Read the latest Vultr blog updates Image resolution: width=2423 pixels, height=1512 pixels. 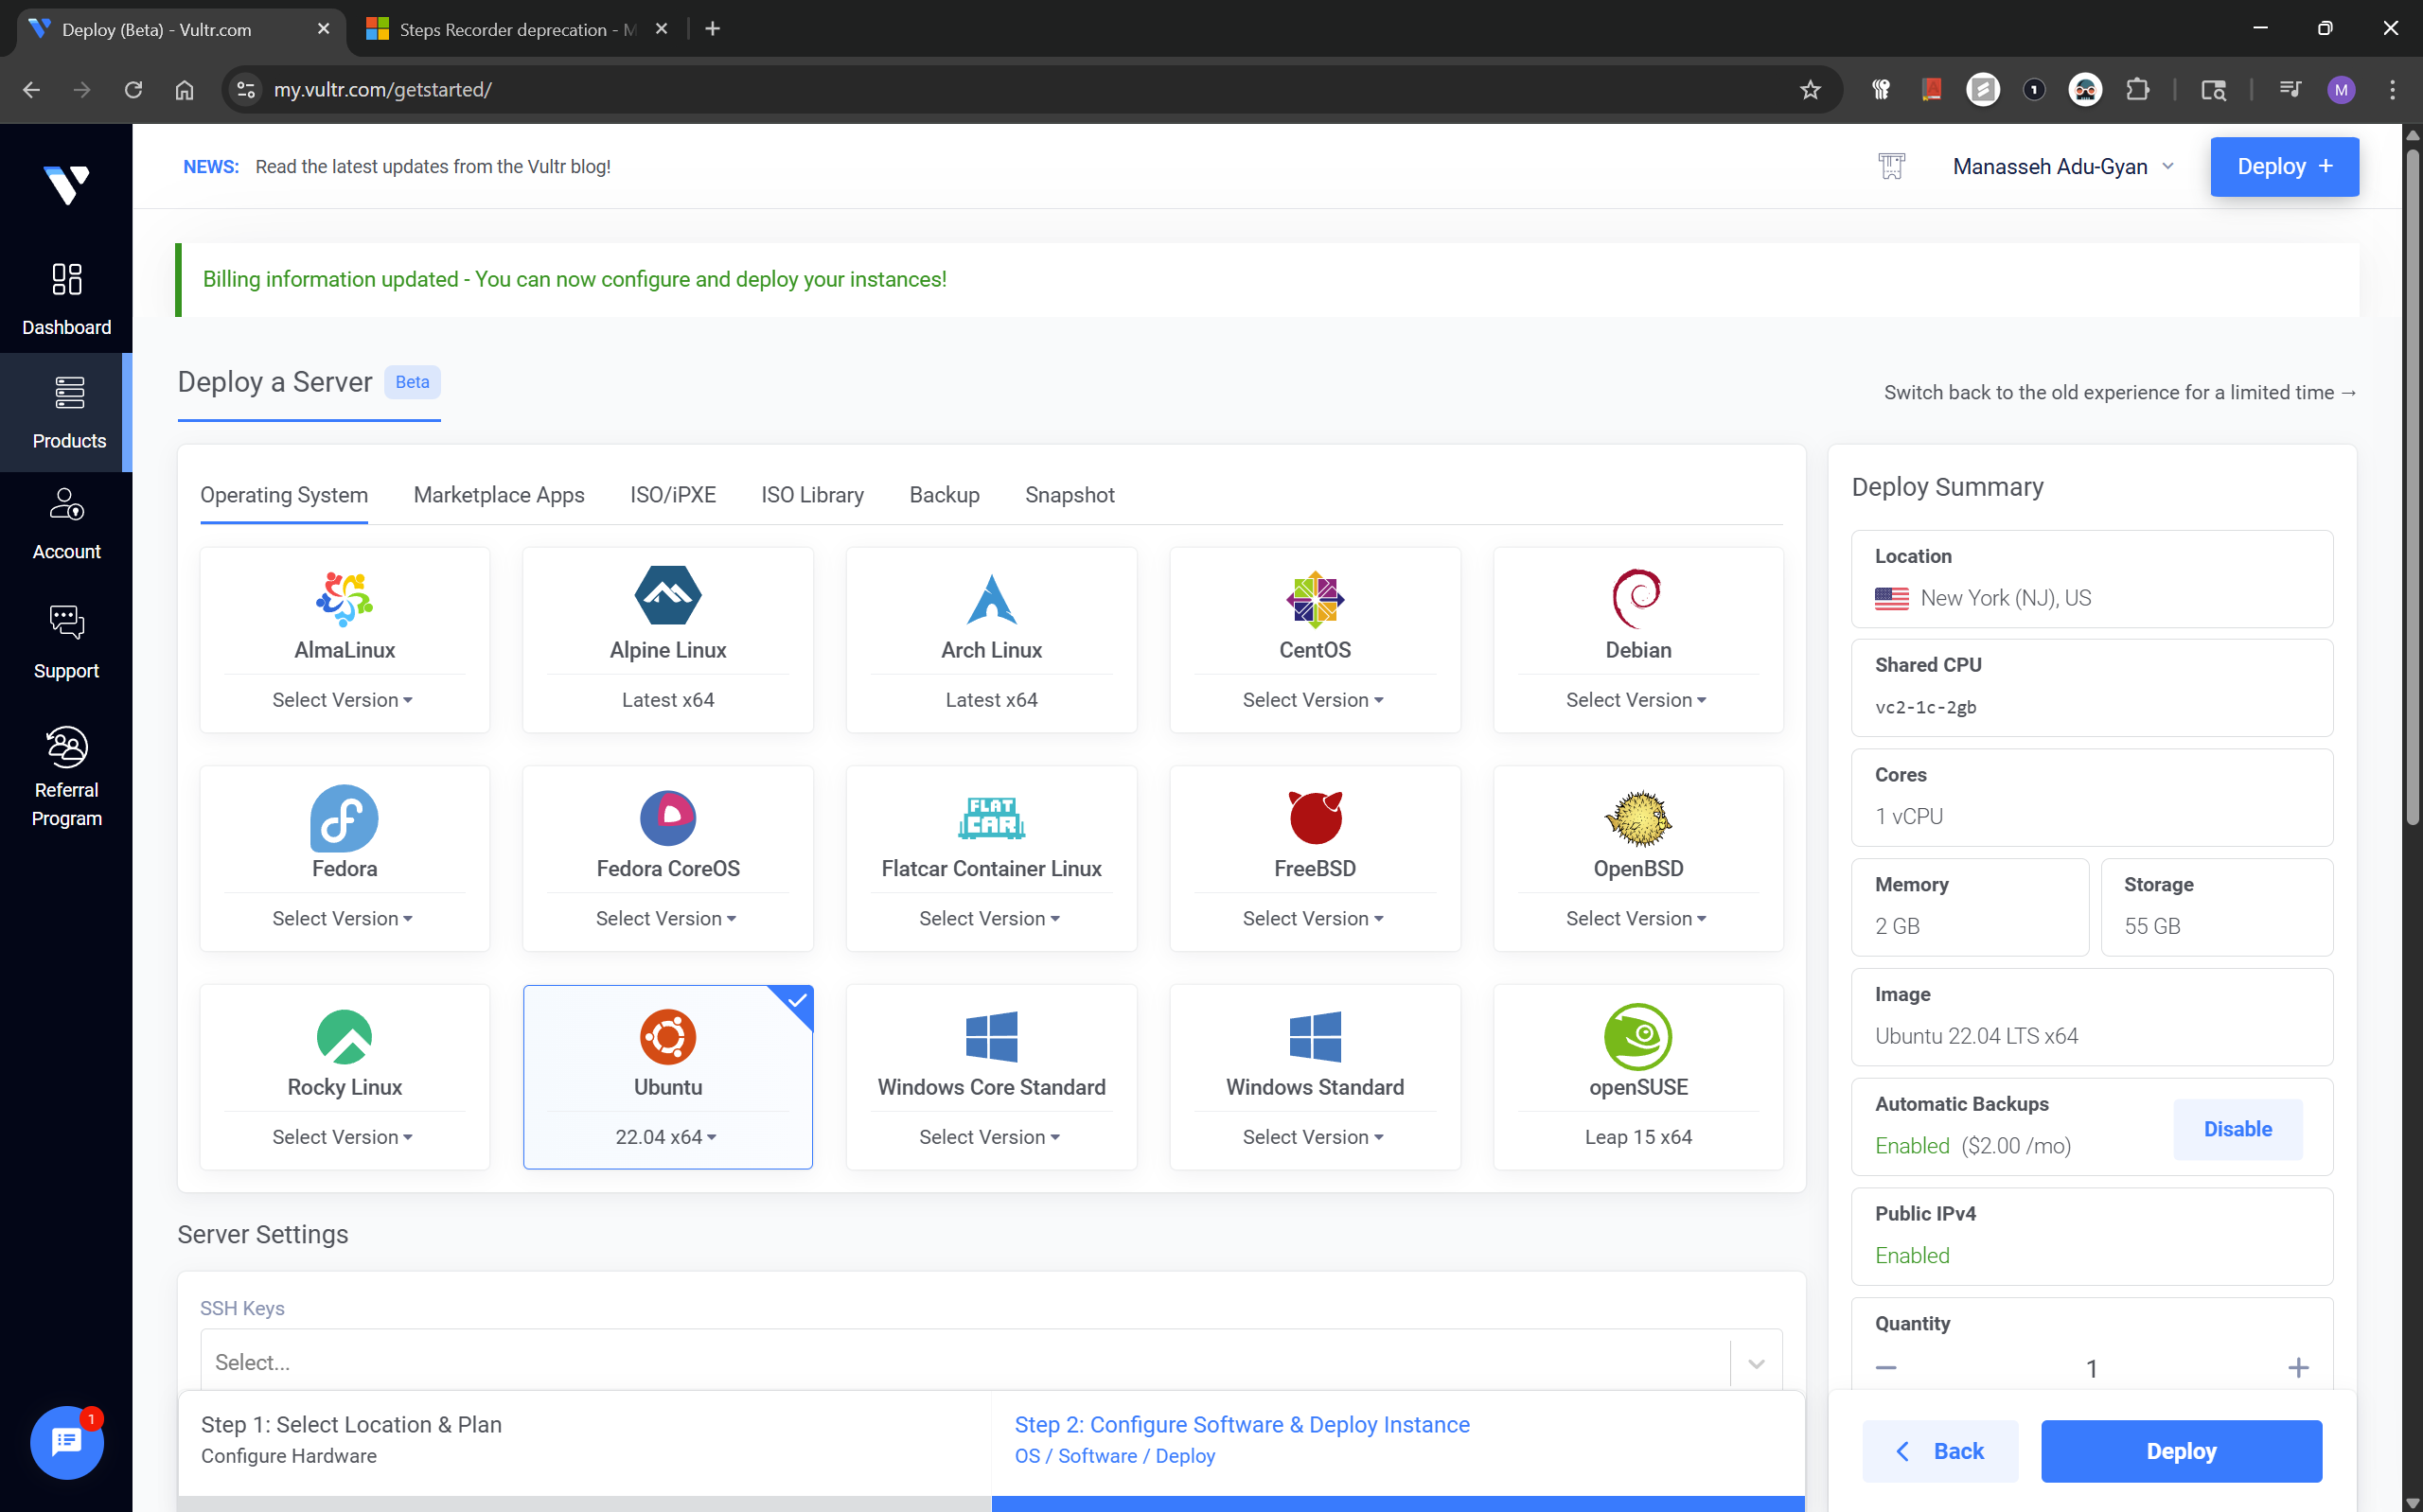pyautogui.click(x=432, y=166)
